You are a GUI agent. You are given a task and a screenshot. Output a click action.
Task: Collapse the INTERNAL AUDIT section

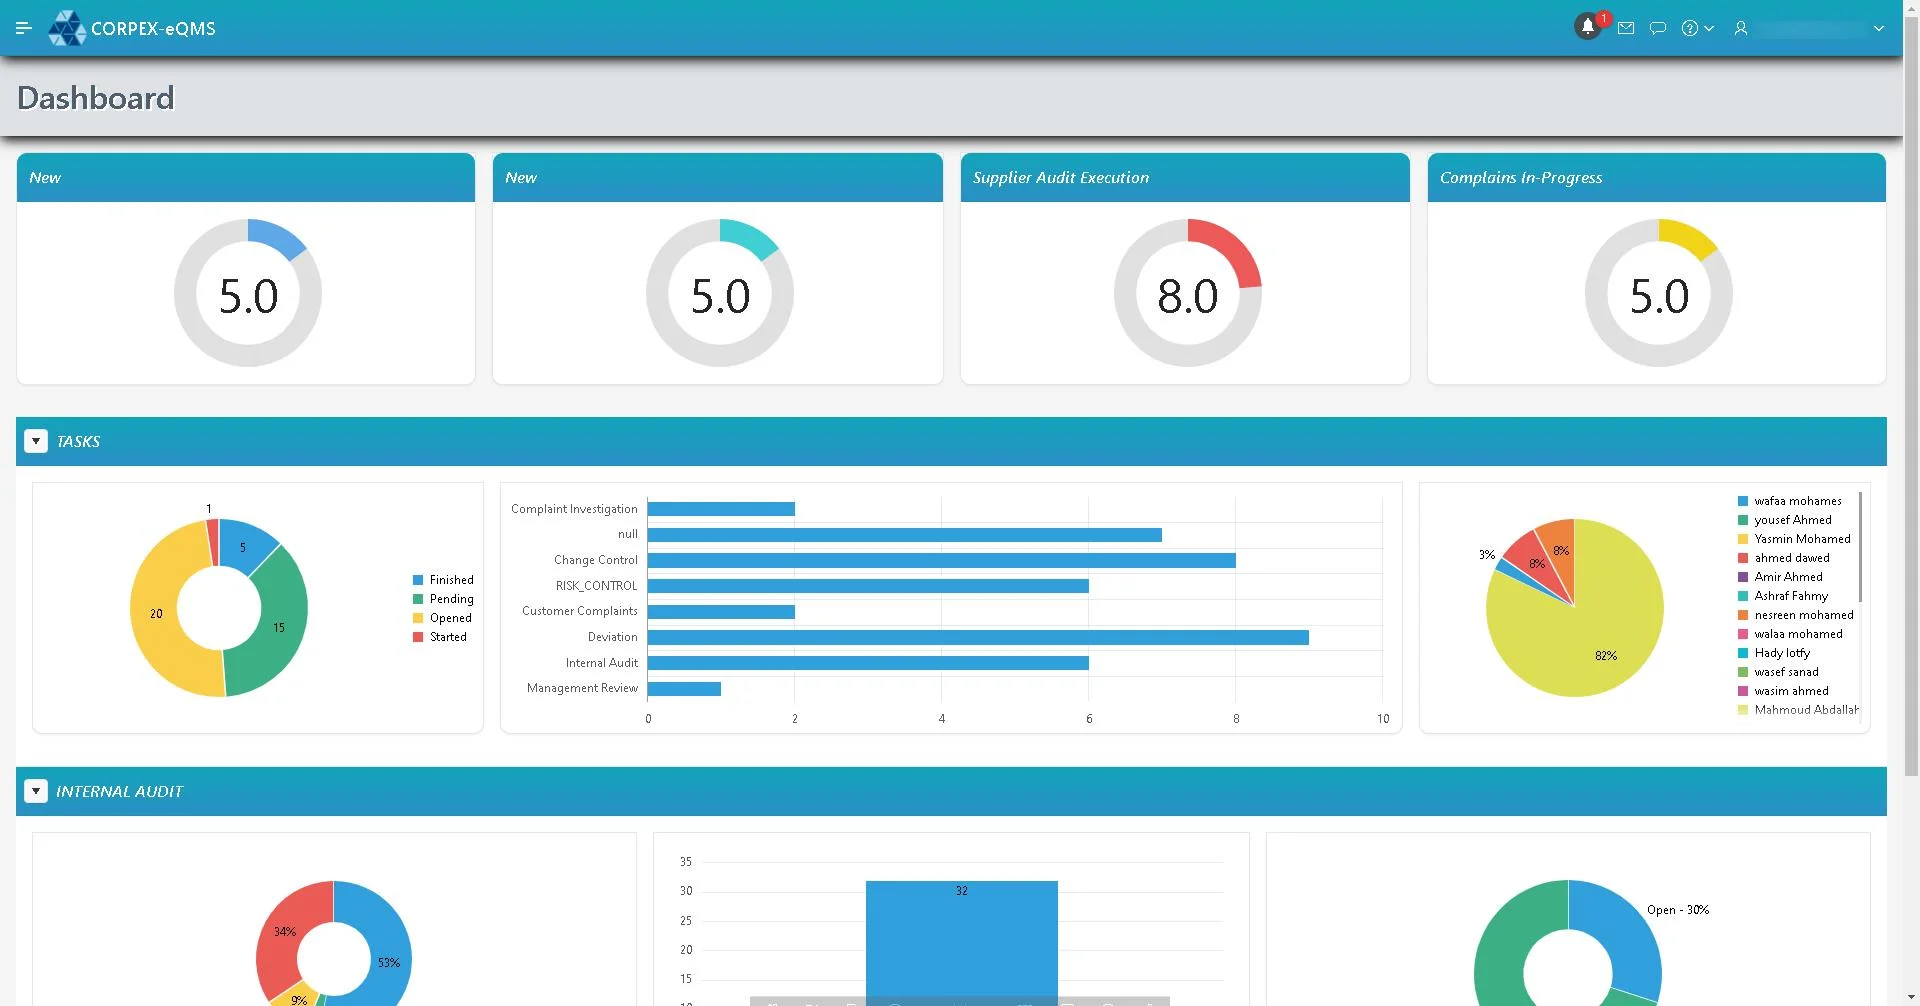click(x=36, y=790)
